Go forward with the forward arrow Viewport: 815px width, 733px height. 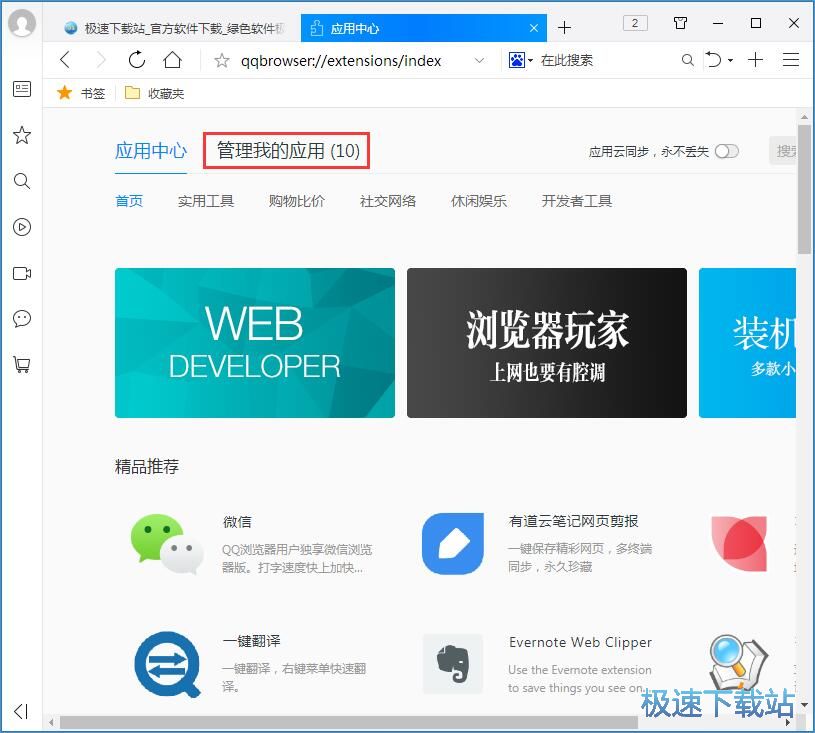click(x=101, y=60)
